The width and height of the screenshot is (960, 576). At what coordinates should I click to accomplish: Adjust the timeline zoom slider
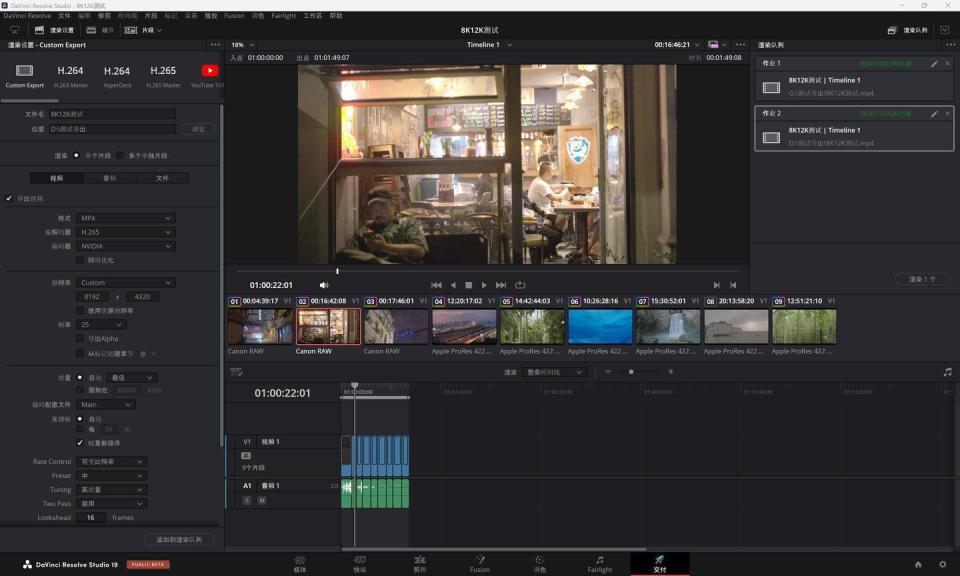coord(631,372)
